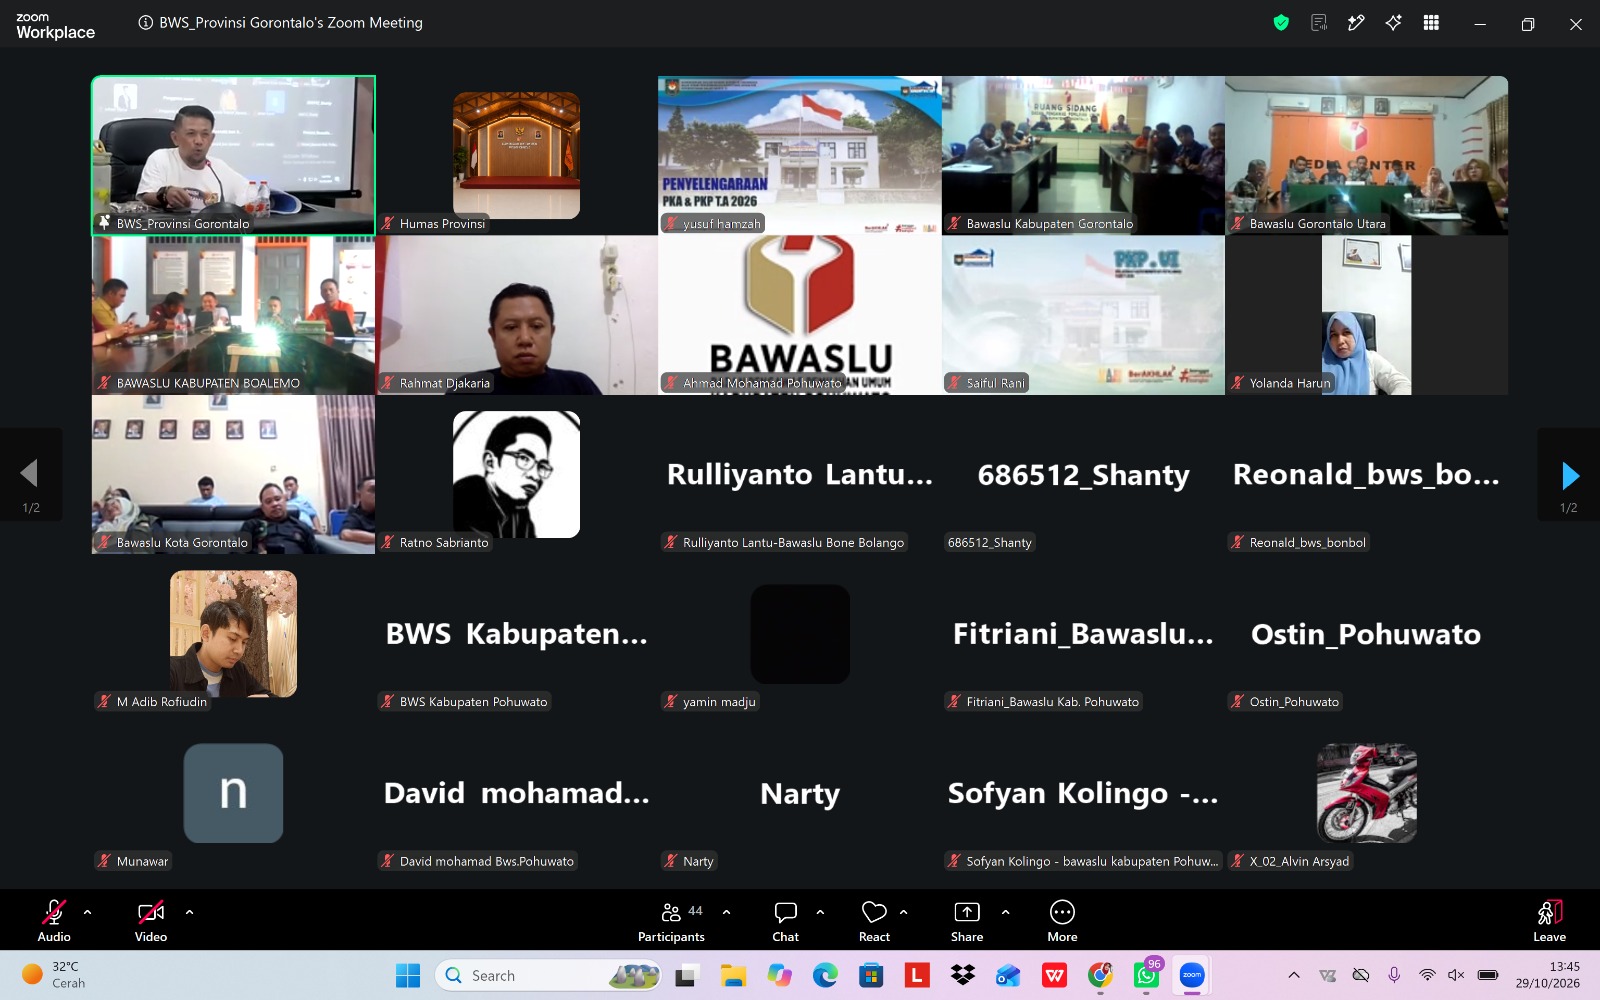Expand the arrow next to Chat

pyautogui.click(x=820, y=912)
